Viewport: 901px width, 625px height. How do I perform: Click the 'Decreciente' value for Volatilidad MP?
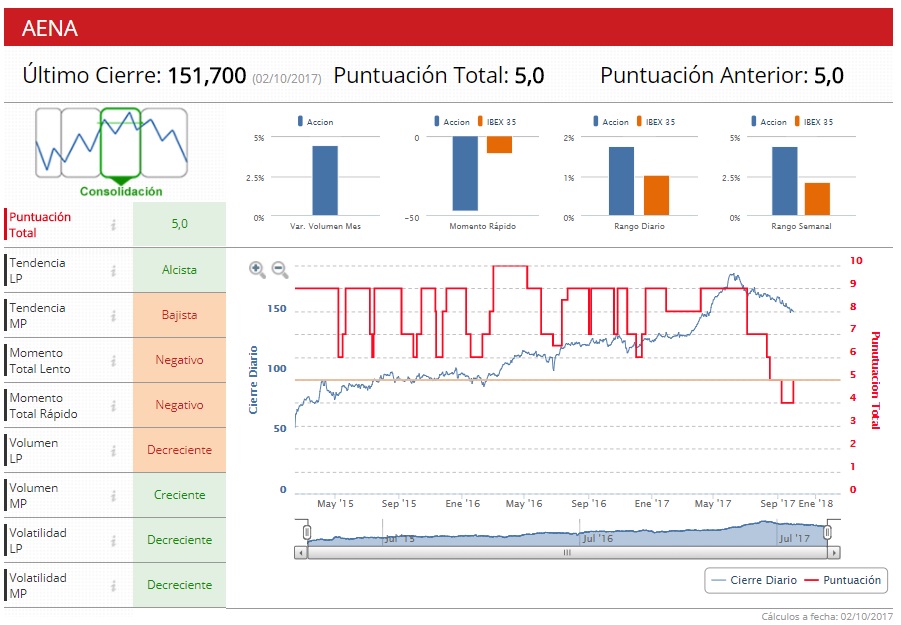click(179, 585)
